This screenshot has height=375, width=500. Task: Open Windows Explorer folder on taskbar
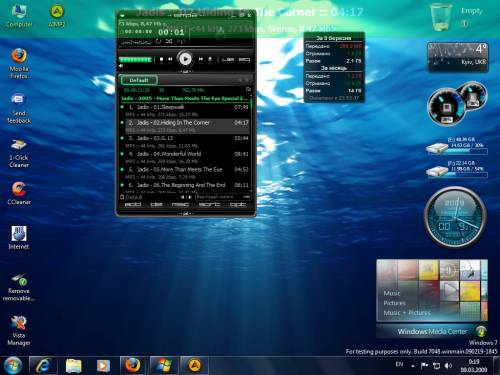[73, 366]
